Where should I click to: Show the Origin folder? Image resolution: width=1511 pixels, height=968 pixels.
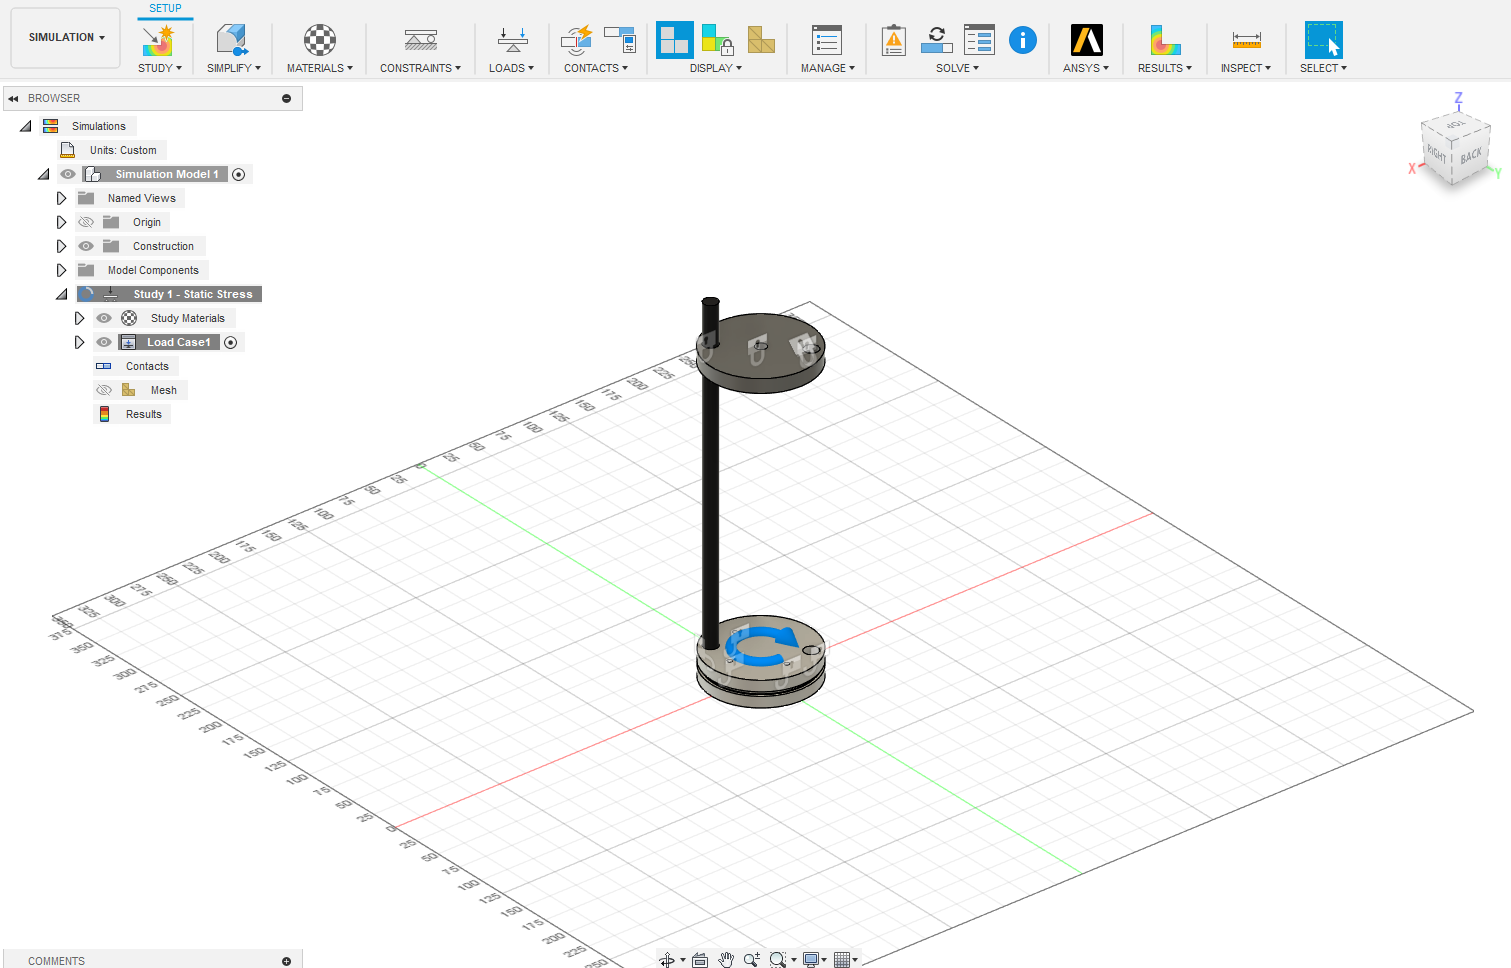(86, 221)
